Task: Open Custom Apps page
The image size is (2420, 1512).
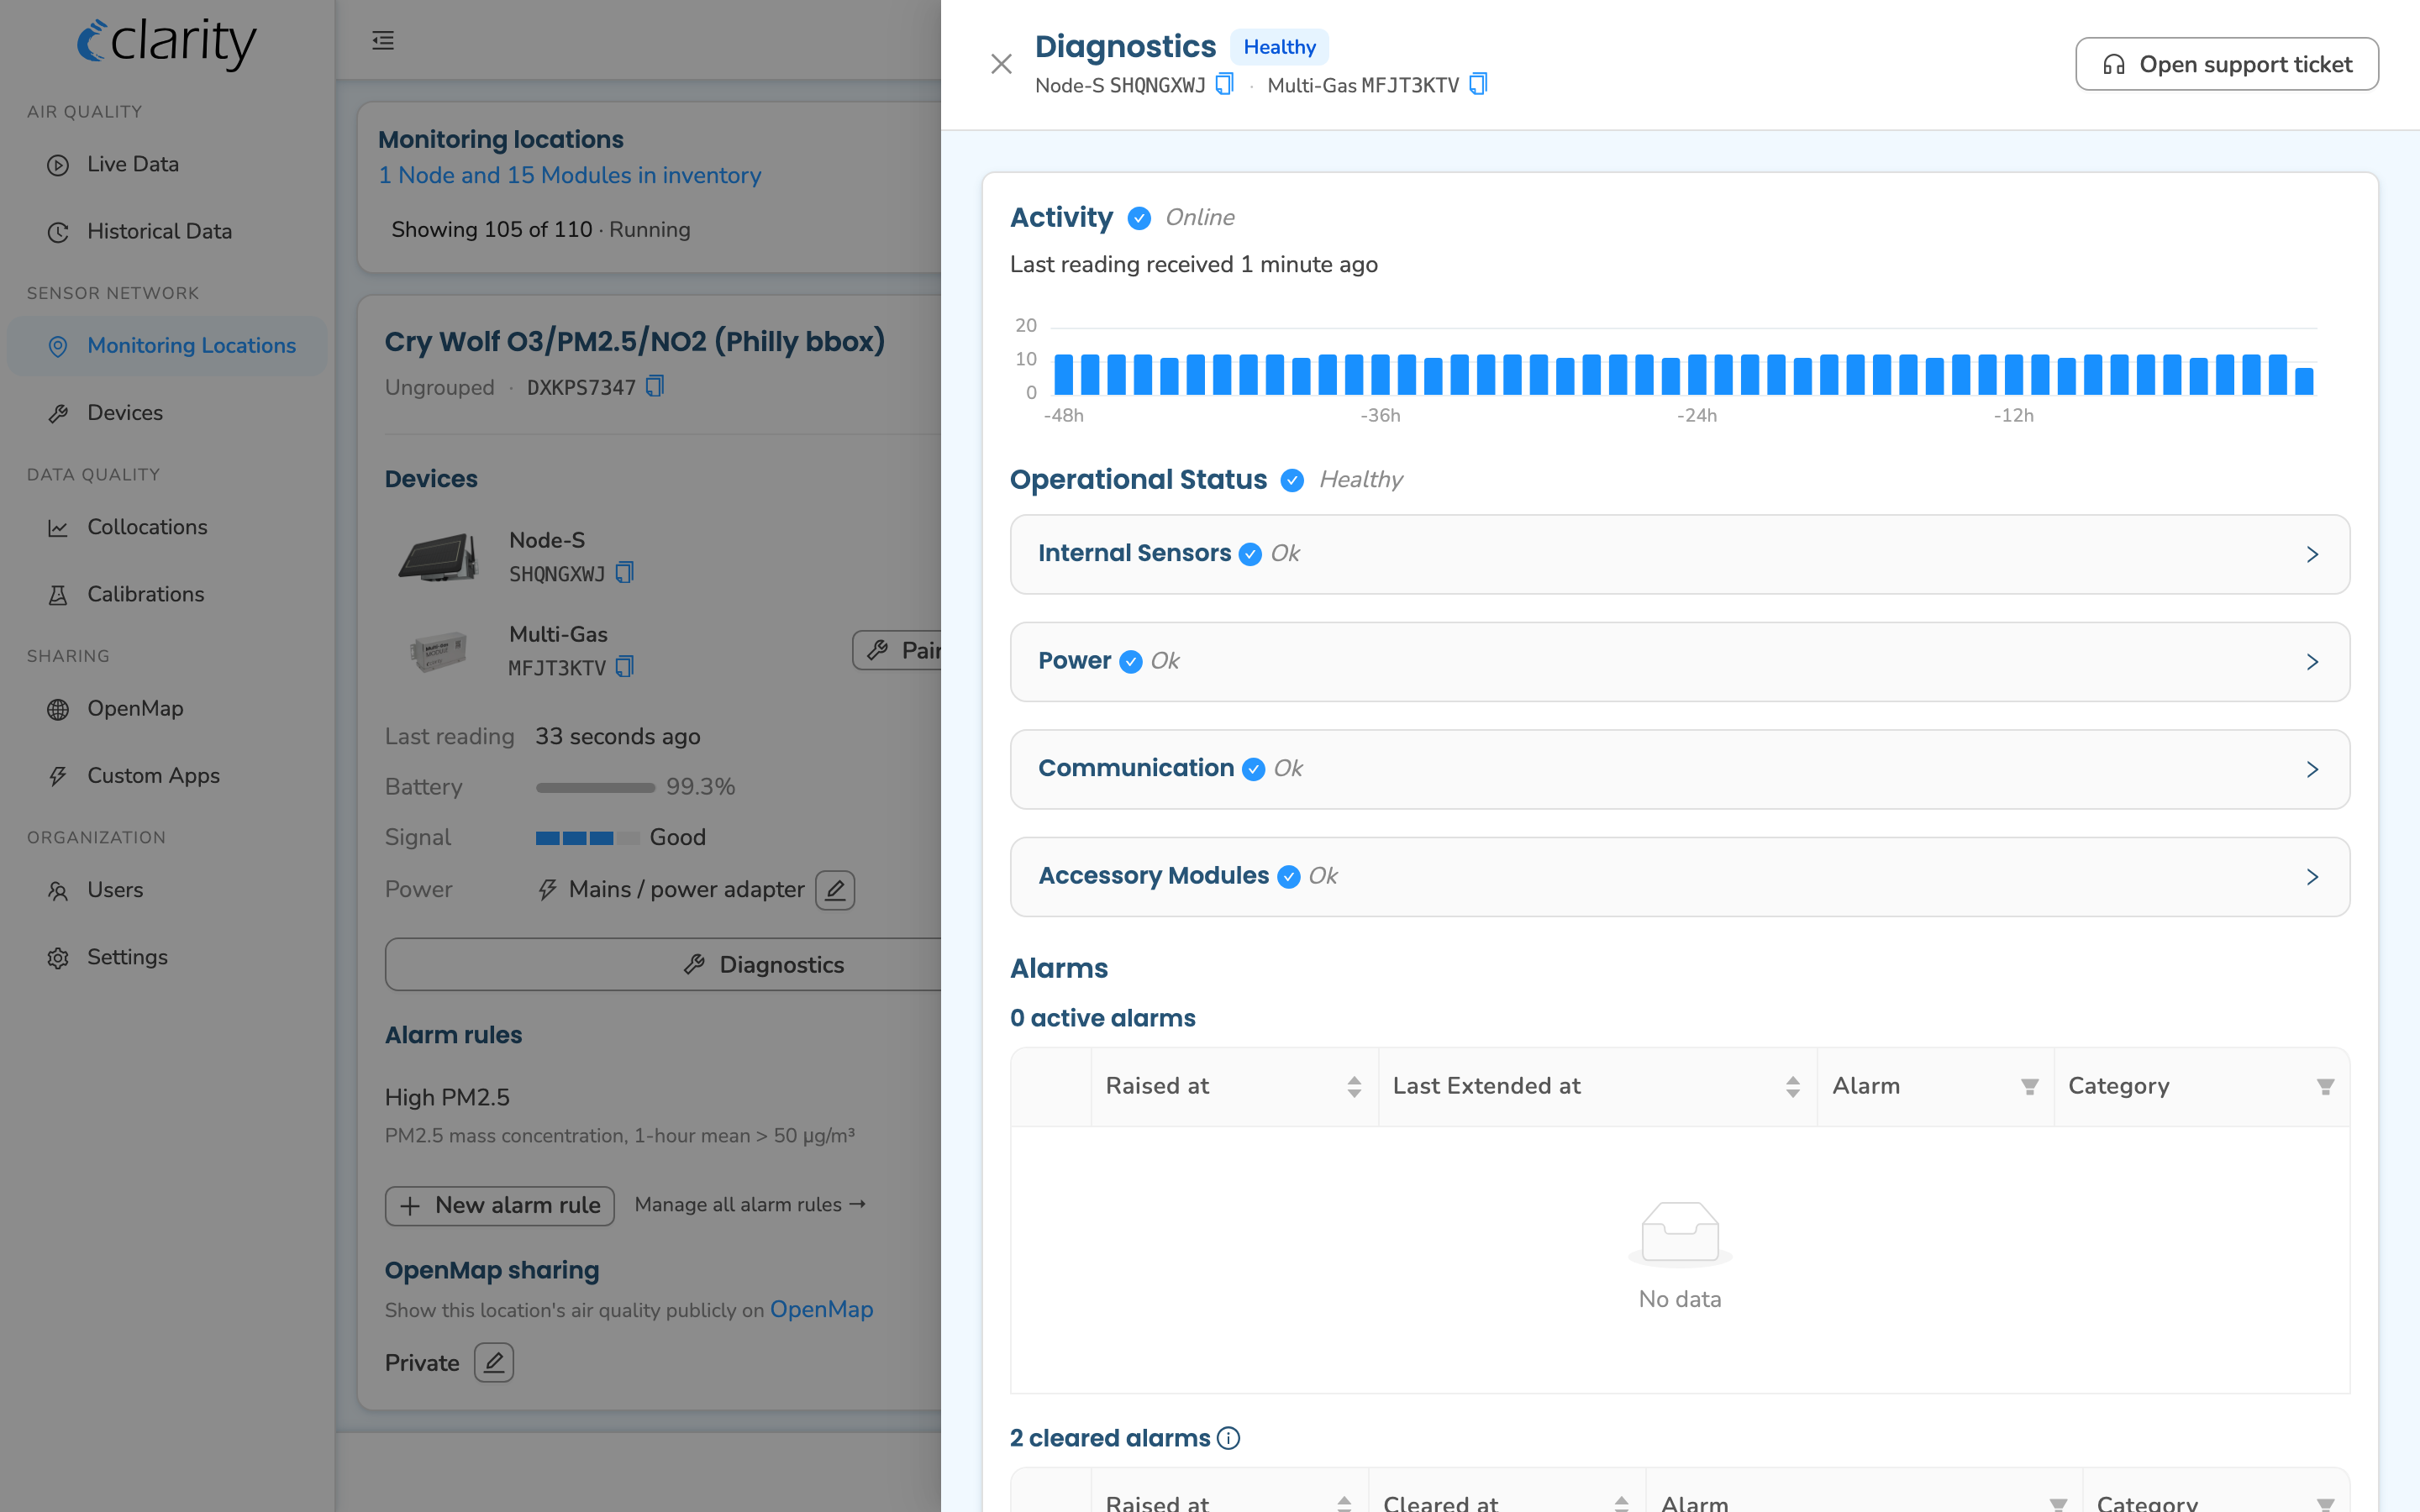Action: [x=153, y=775]
